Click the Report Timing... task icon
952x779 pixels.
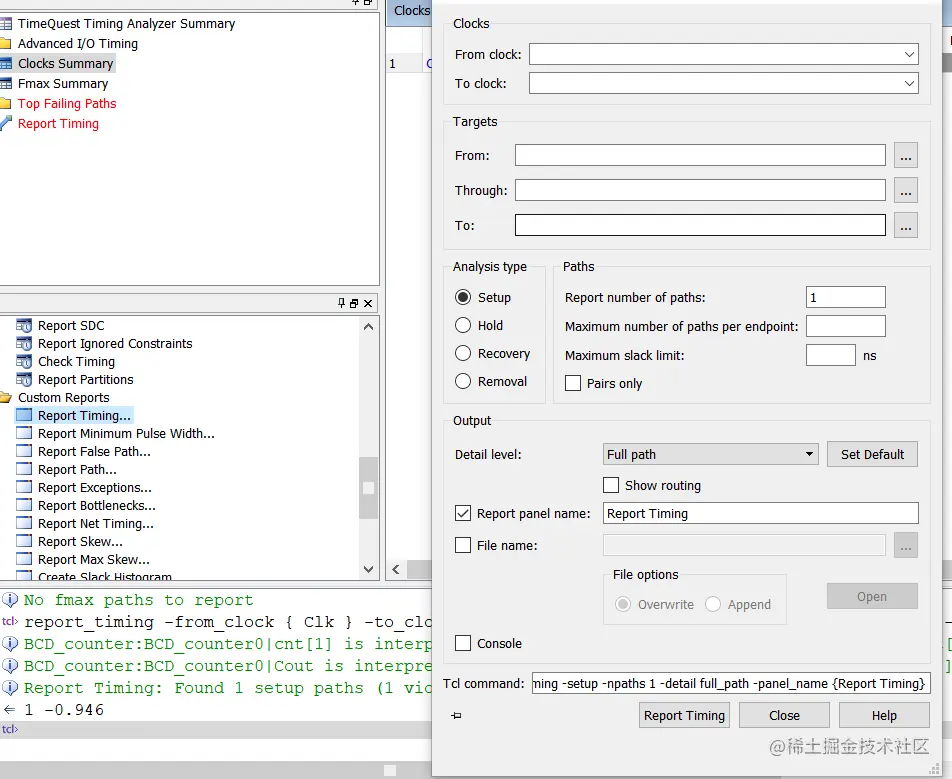click(x=24, y=415)
